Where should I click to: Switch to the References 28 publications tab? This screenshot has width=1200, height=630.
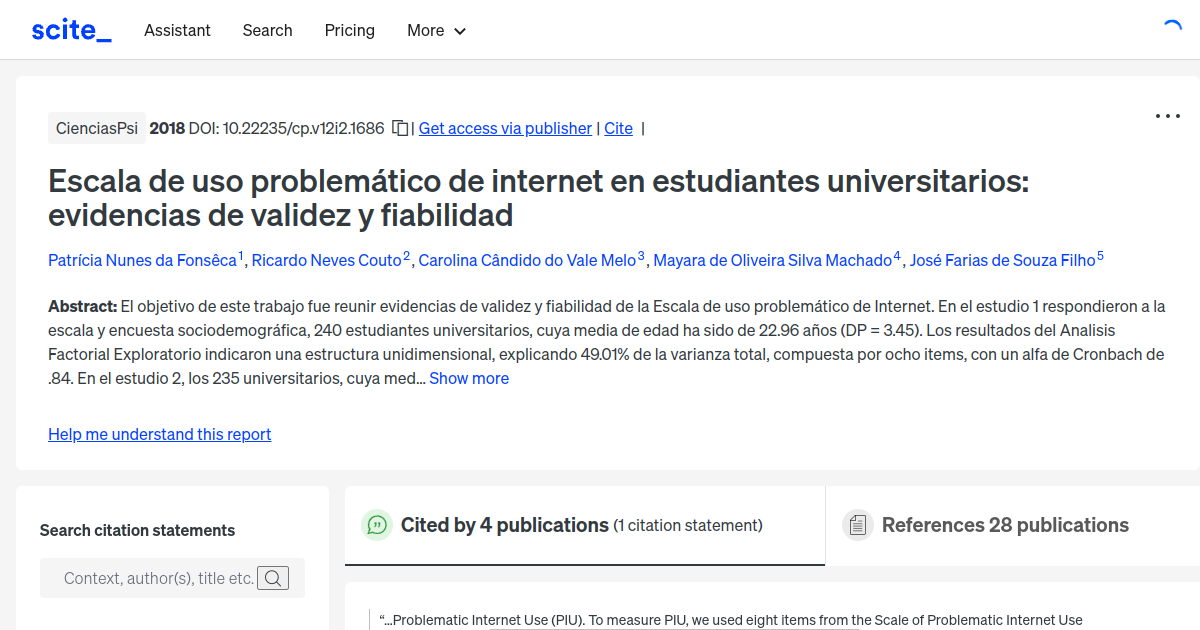1005,524
